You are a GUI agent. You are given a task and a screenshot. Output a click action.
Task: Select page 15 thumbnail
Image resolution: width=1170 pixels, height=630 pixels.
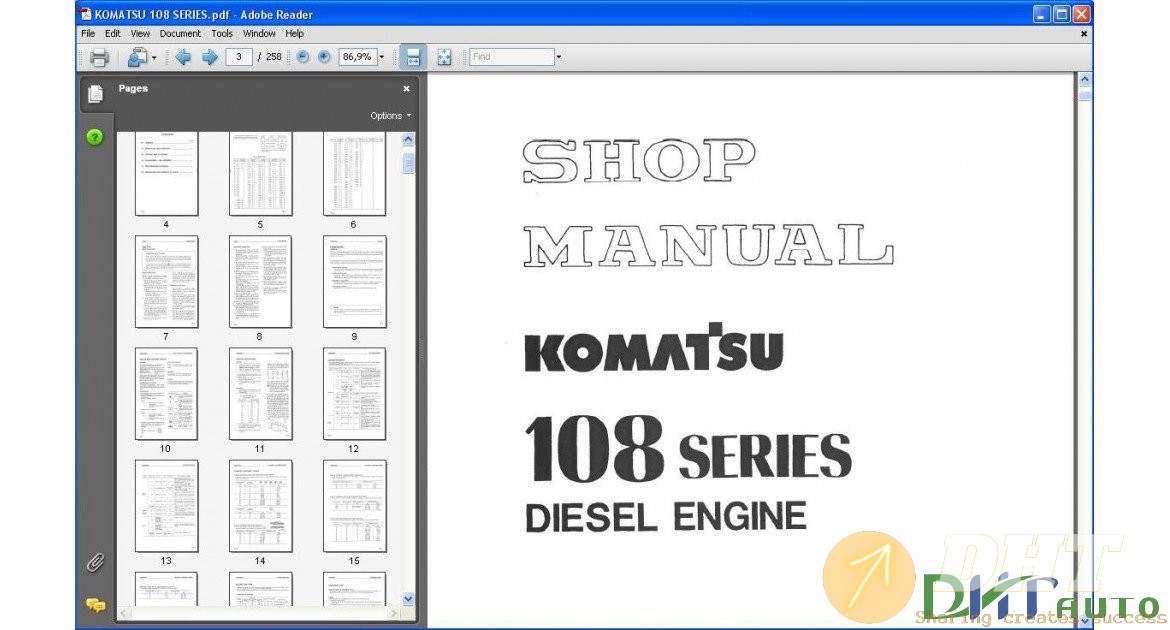tap(354, 506)
